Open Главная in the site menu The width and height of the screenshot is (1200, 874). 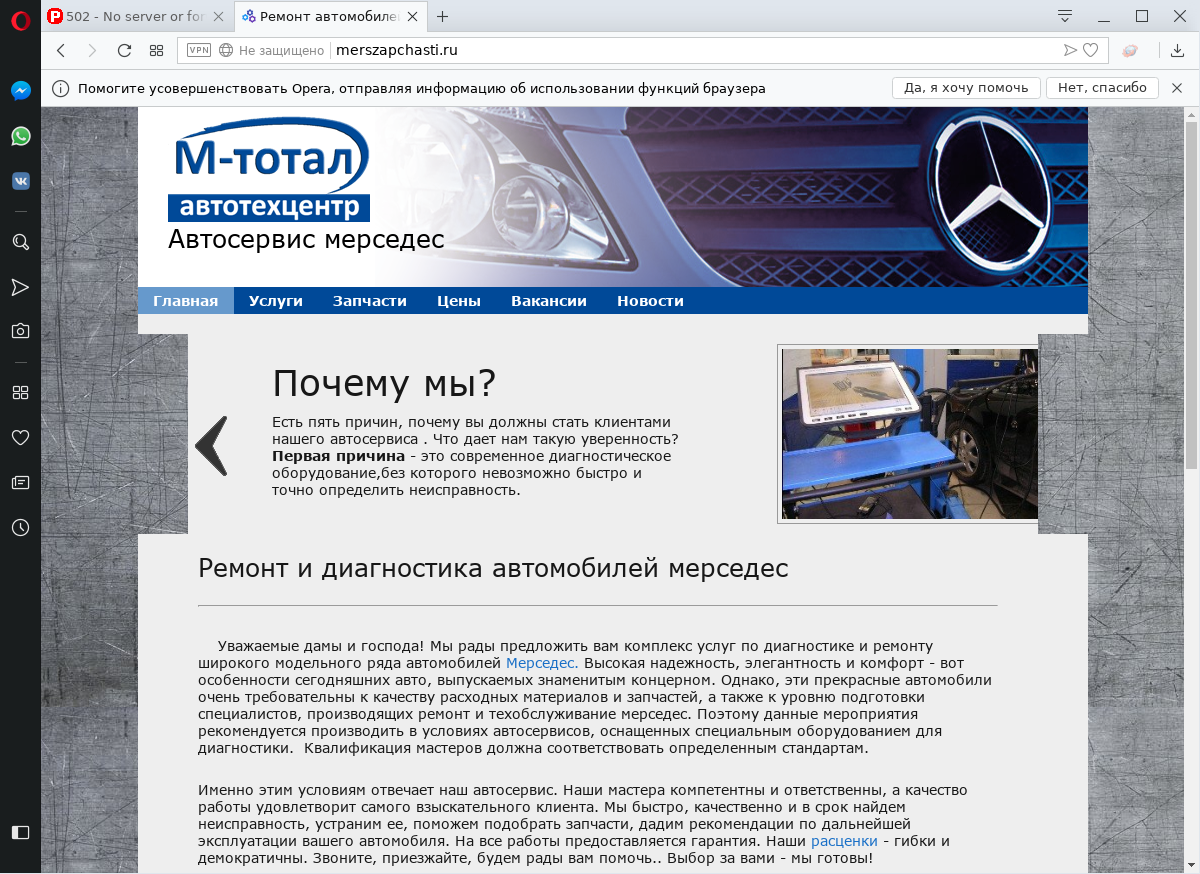186,300
